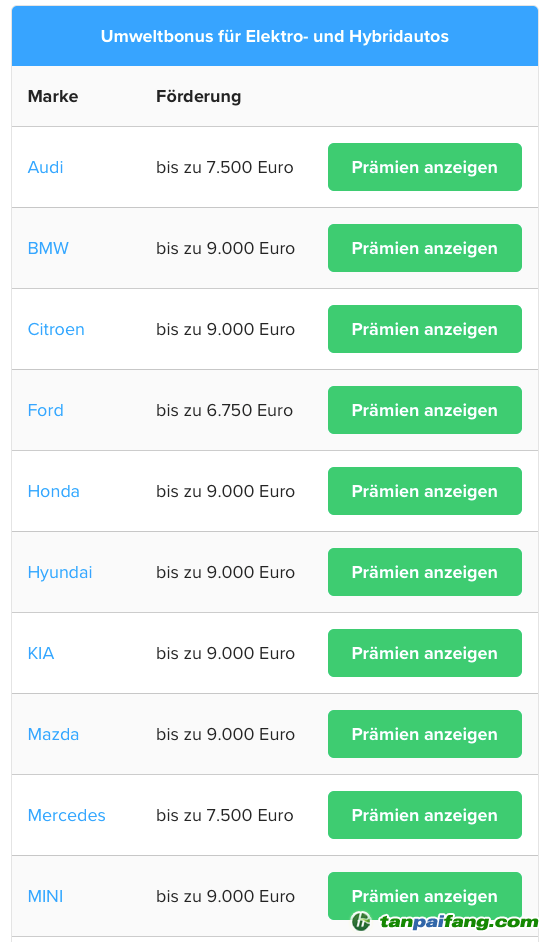Open the Mercedes brand link

(x=67, y=815)
